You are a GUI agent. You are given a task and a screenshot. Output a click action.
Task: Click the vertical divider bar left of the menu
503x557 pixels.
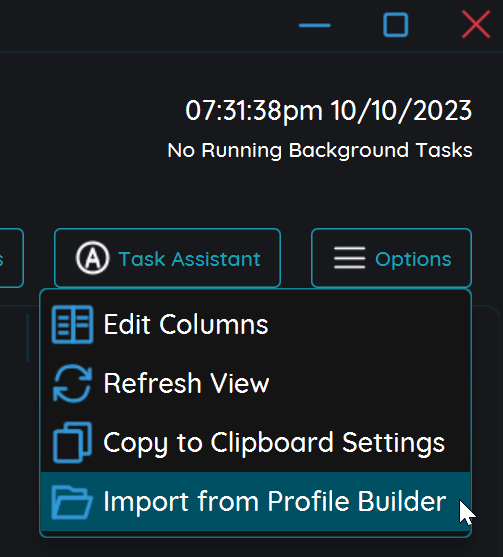point(27,337)
